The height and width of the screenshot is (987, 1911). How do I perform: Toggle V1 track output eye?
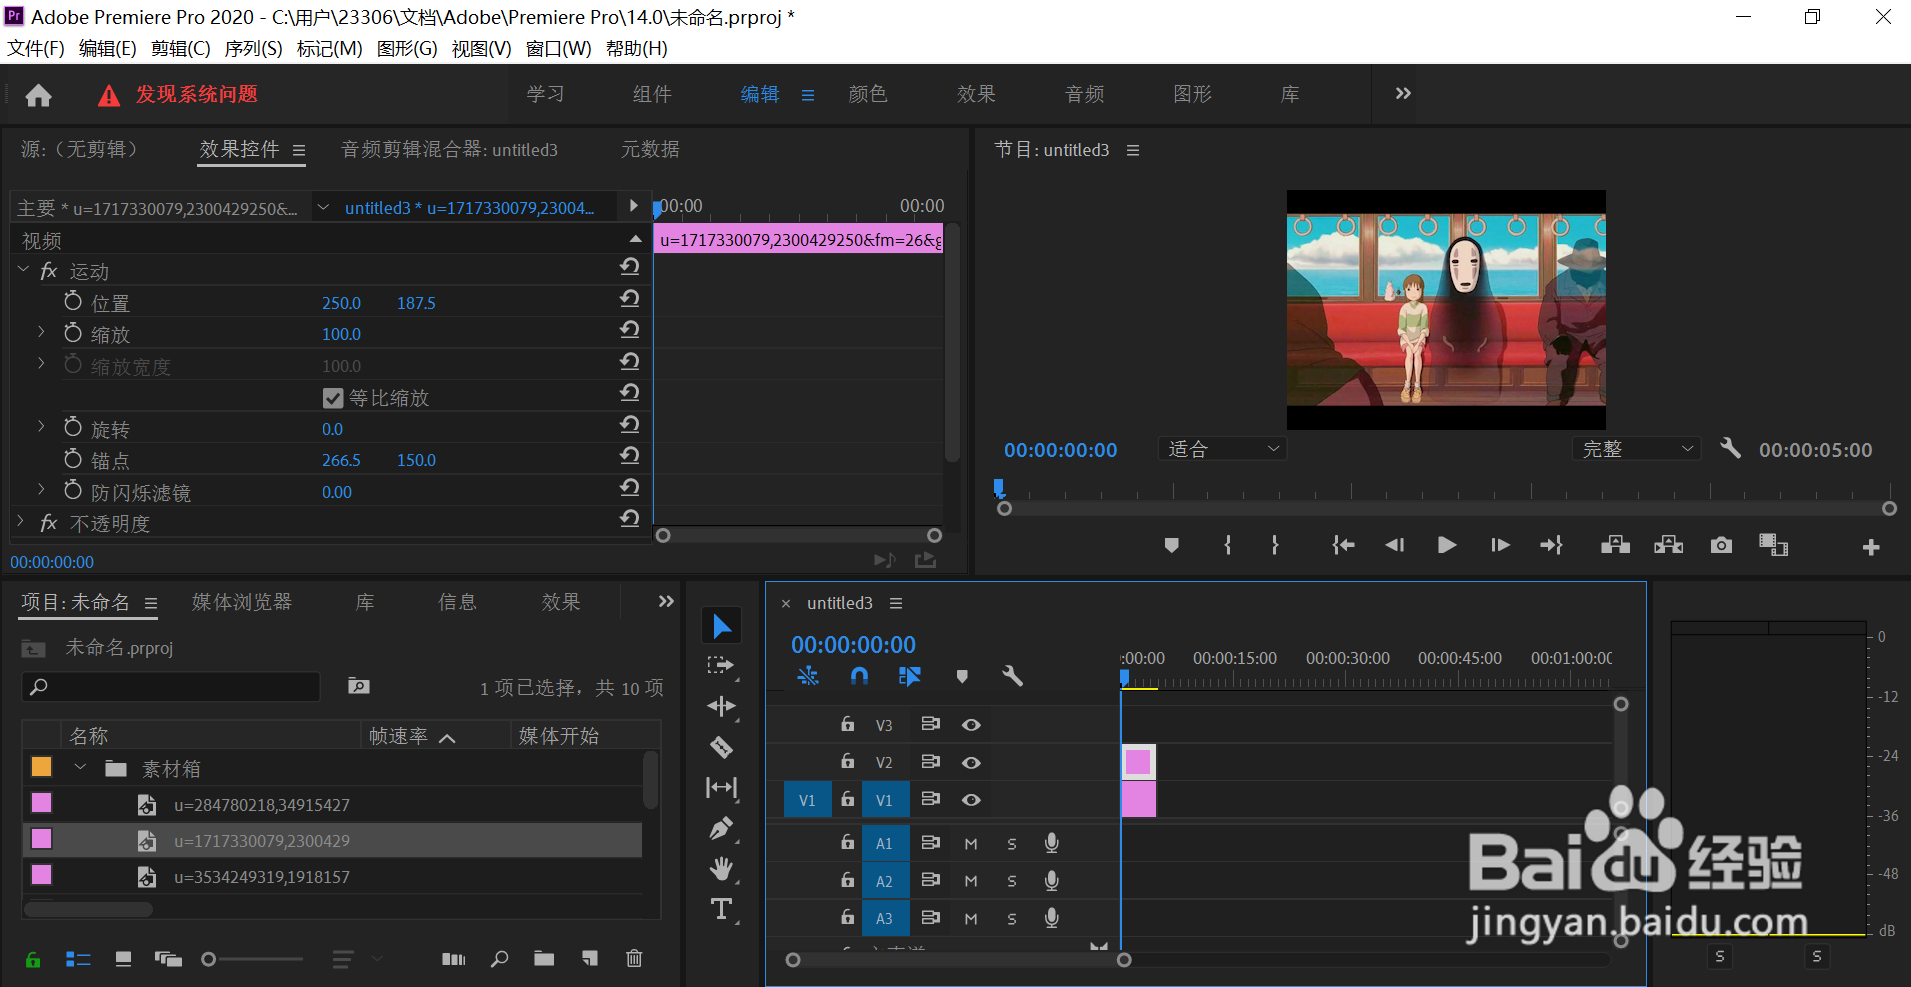point(971,800)
